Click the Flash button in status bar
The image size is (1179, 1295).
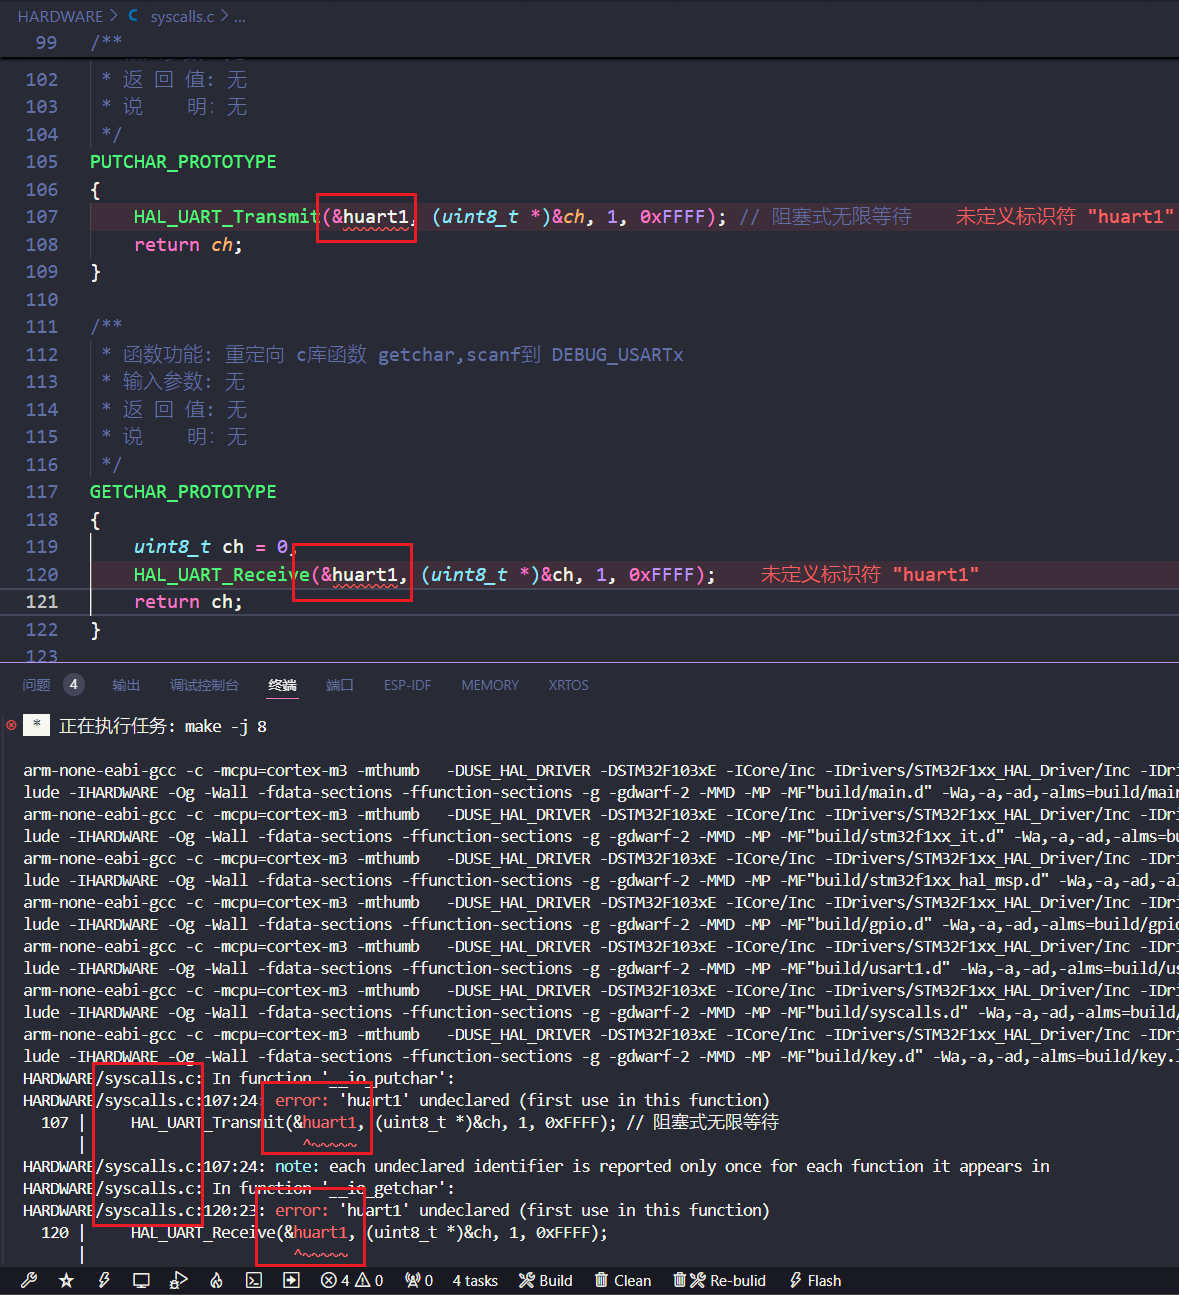(x=815, y=1280)
